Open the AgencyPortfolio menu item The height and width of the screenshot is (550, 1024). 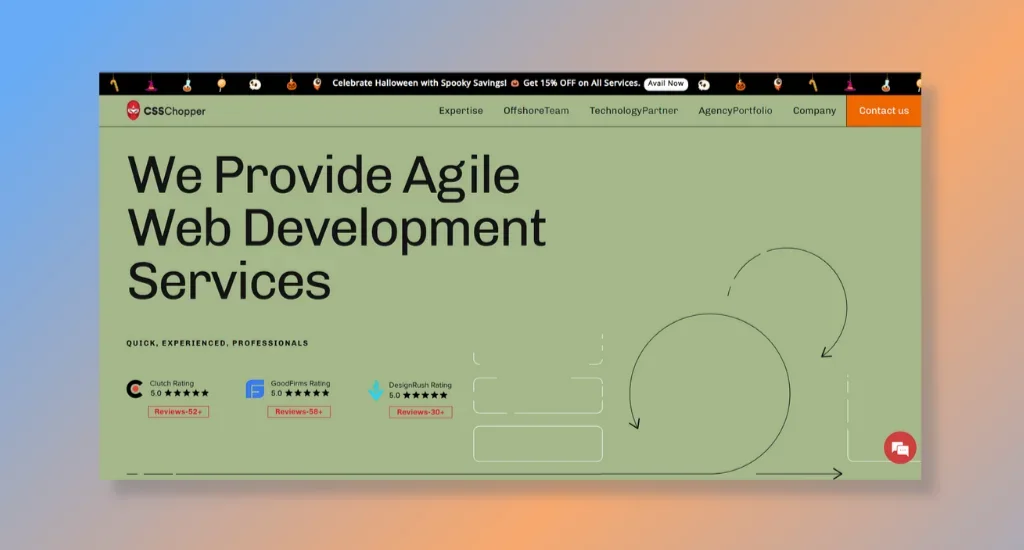tap(735, 111)
